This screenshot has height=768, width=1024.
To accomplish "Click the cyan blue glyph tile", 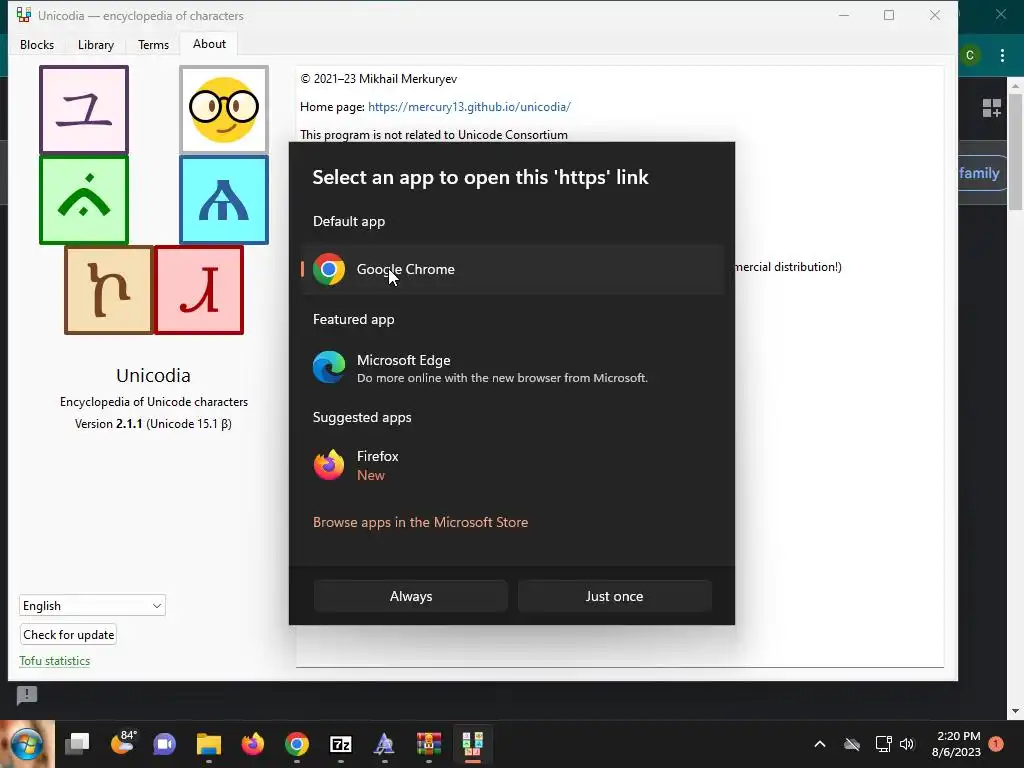I will [x=224, y=200].
